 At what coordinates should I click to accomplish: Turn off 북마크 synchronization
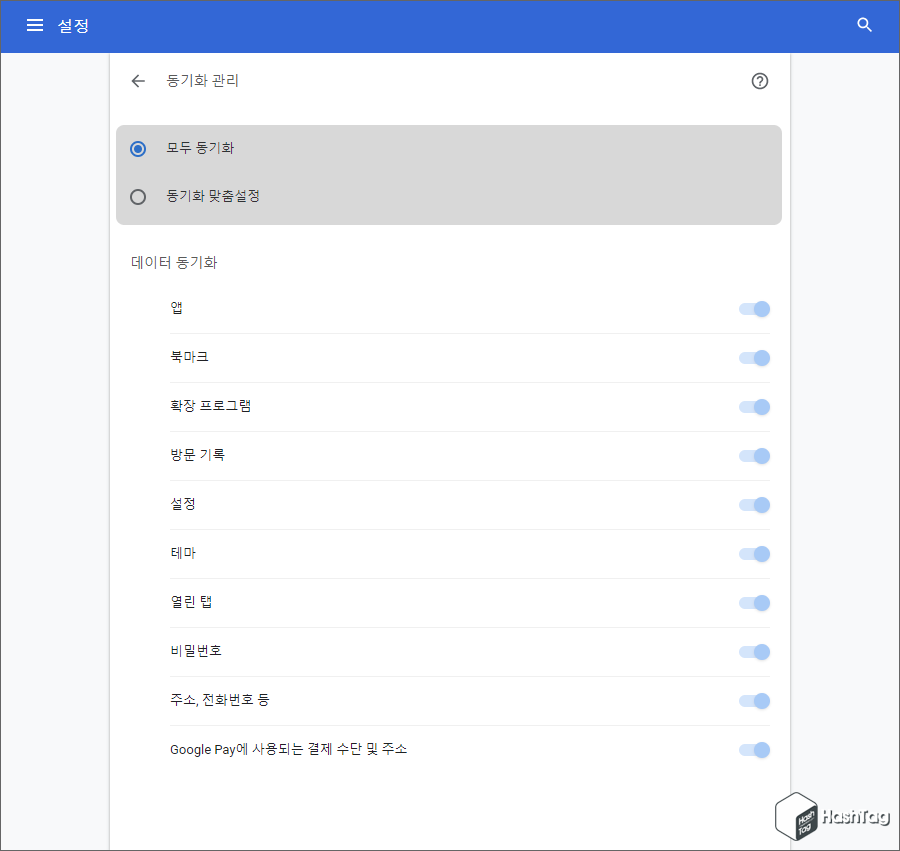tap(754, 358)
